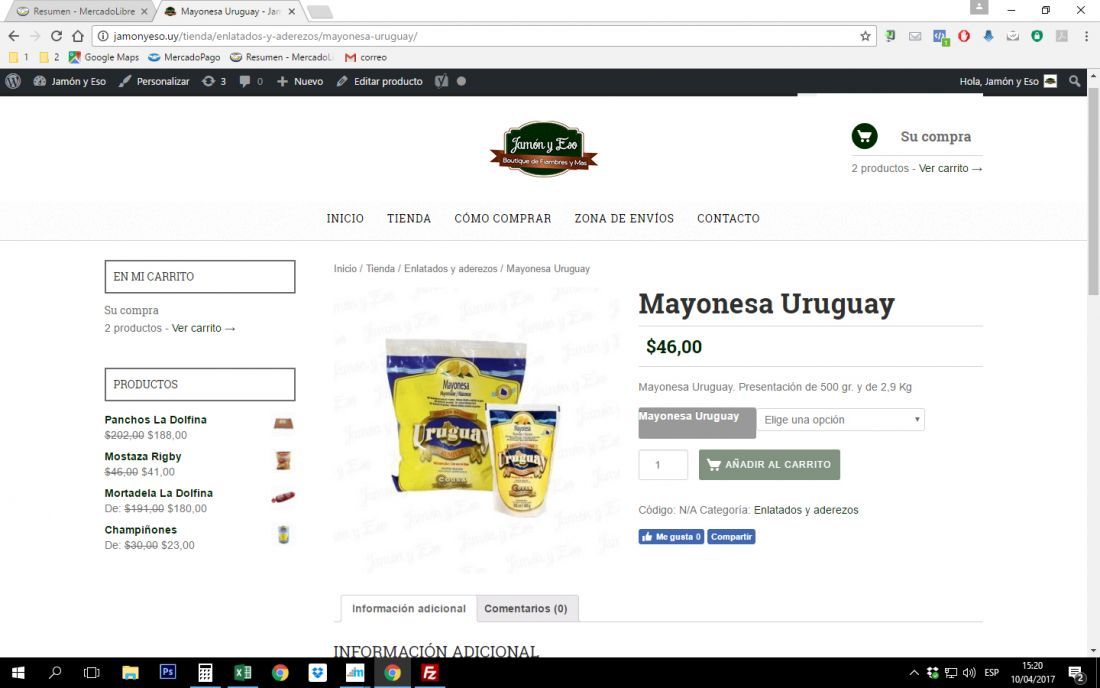This screenshot has width=1100, height=688.
Task: Open comments bubble in admin bar
Action: click(250, 81)
